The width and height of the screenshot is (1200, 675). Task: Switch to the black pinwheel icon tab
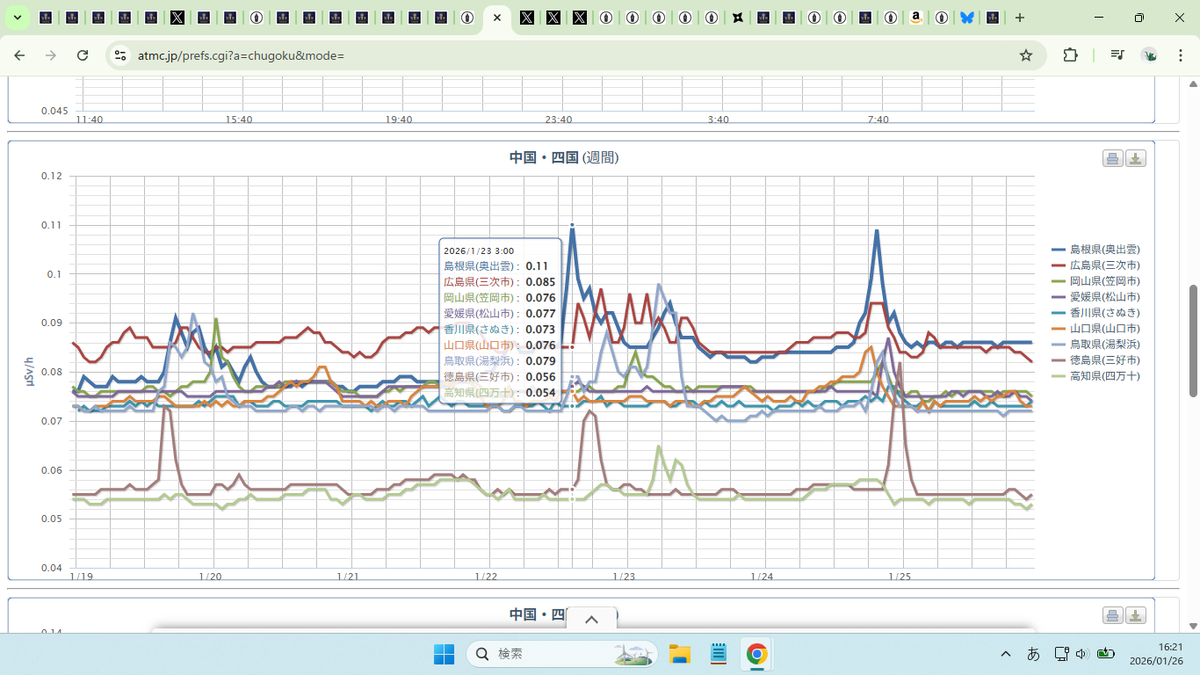tap(737, 18)
